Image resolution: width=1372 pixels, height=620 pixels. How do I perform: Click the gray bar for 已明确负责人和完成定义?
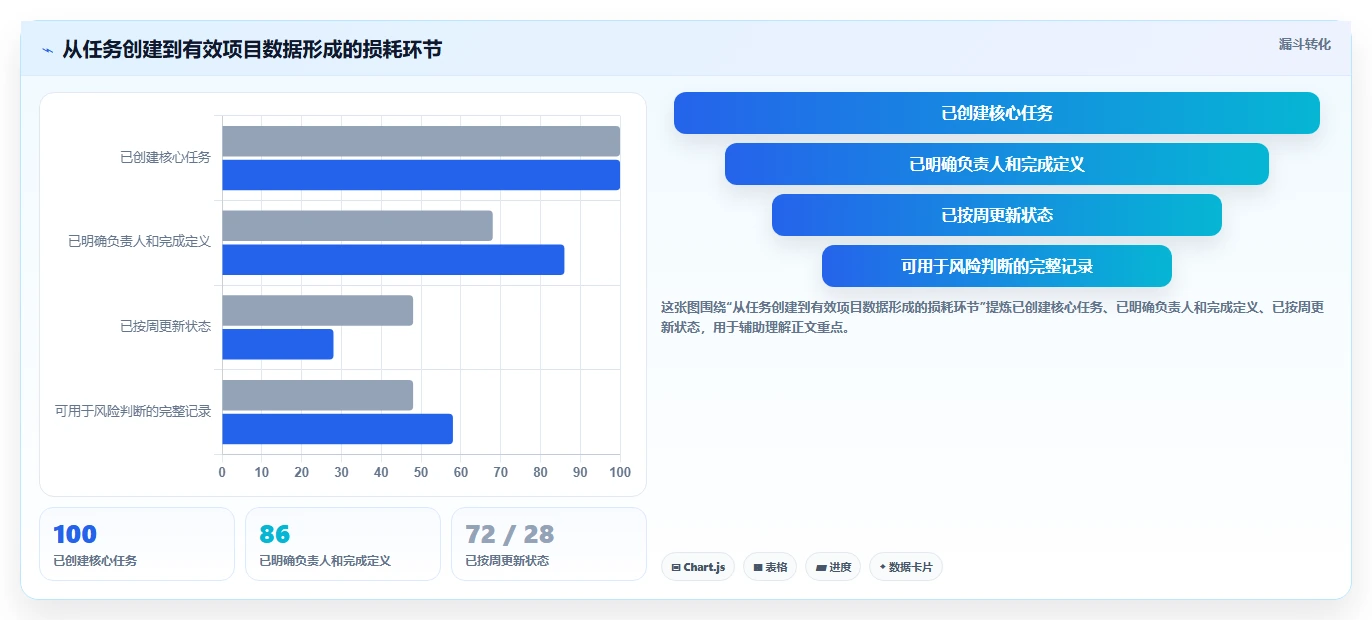tap(357, 226)
